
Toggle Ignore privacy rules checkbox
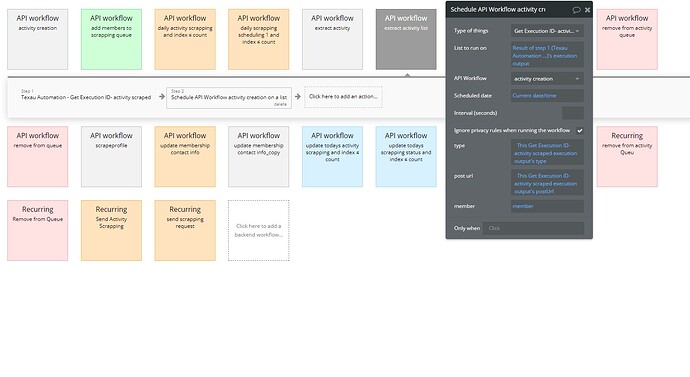[580, 131]
